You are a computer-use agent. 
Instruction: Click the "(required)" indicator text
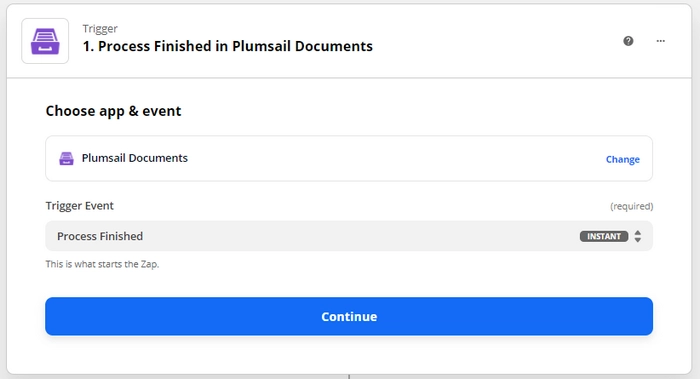632,206
